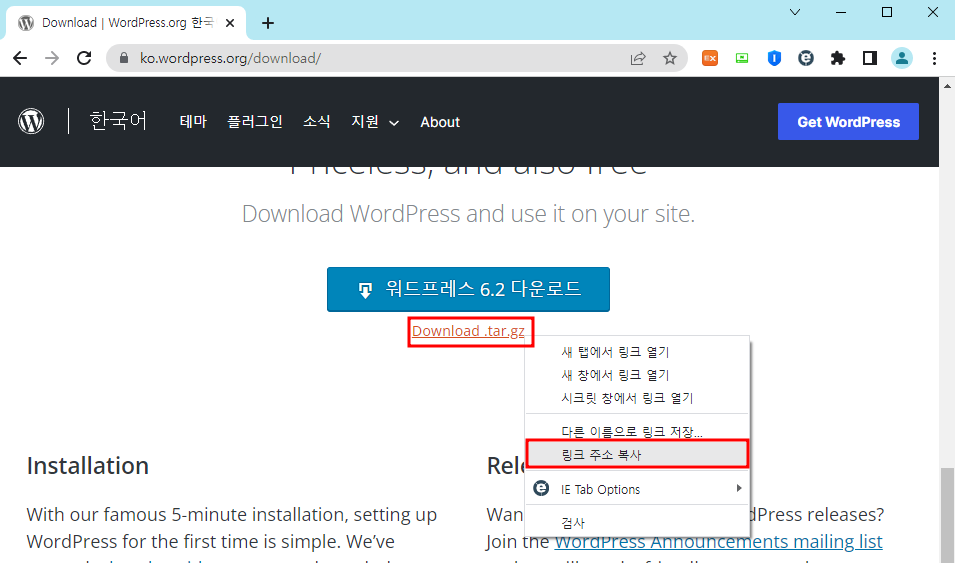Choose 시크릿 창에서 링크 열기
This screenshot has width=955, height=563.
click(636, 398)
